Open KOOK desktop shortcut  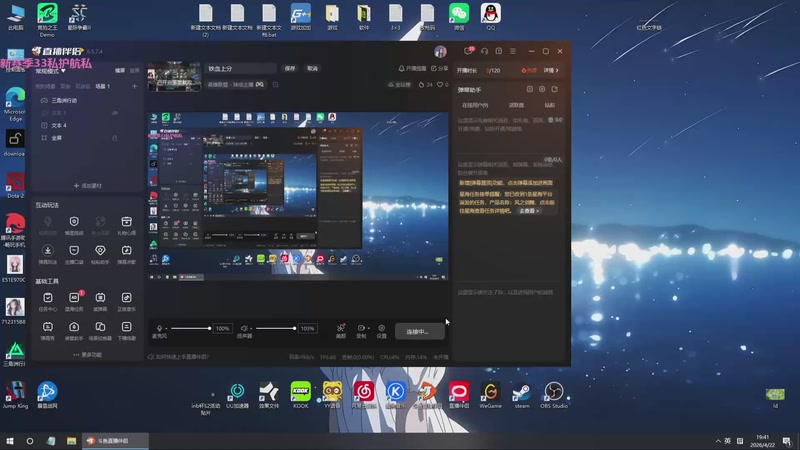click(301, 395)
